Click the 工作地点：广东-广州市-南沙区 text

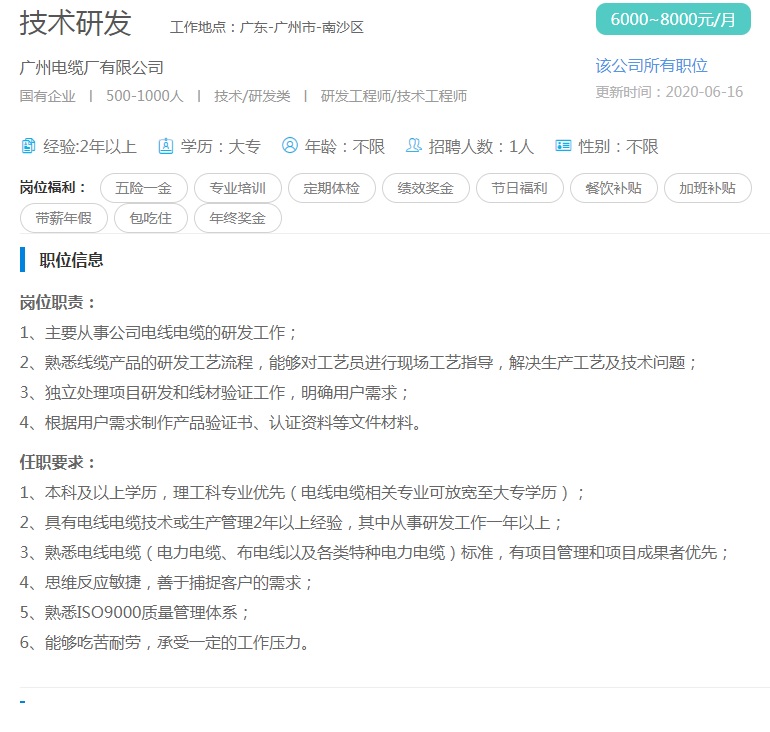[x=267, y=27]
